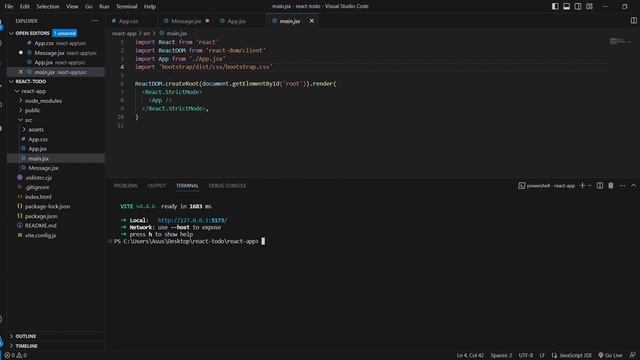
Task: Open .eslintrc.cjs in the file tree
Action: pos(38,178)
